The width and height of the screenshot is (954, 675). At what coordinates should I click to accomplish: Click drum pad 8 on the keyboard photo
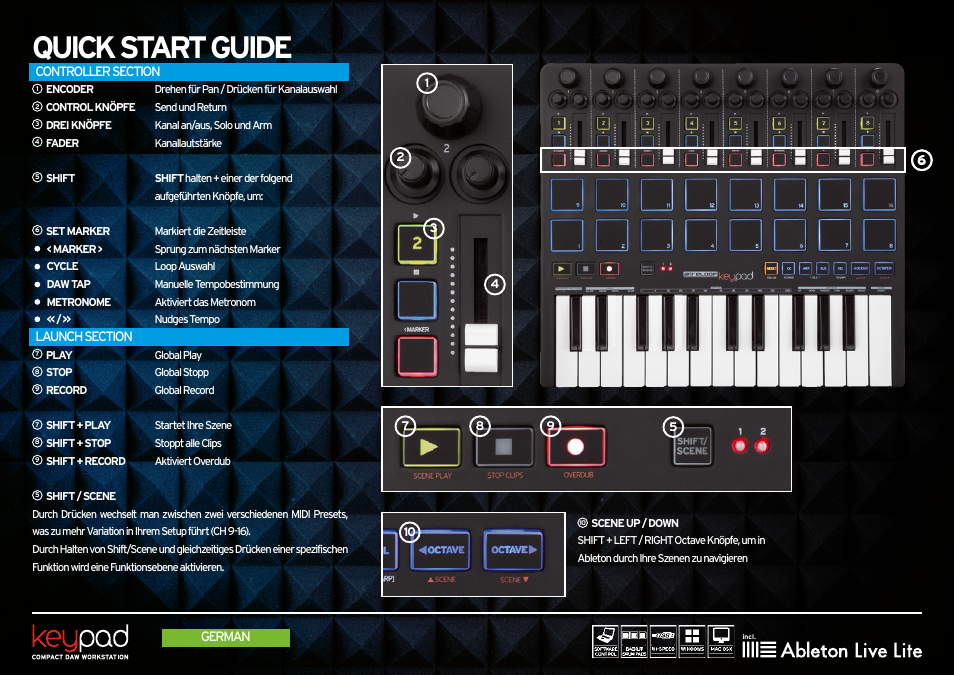click(x=879, y=236)
